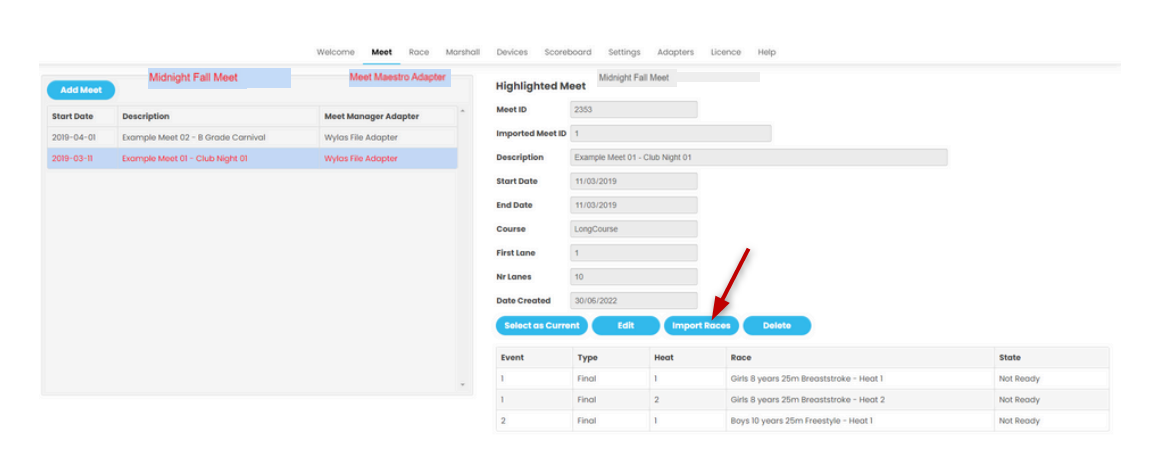The width and height of the screenshot is (1162, 461).
Task: Switch to the Adapters tab
Action: [x=675, y=52]
